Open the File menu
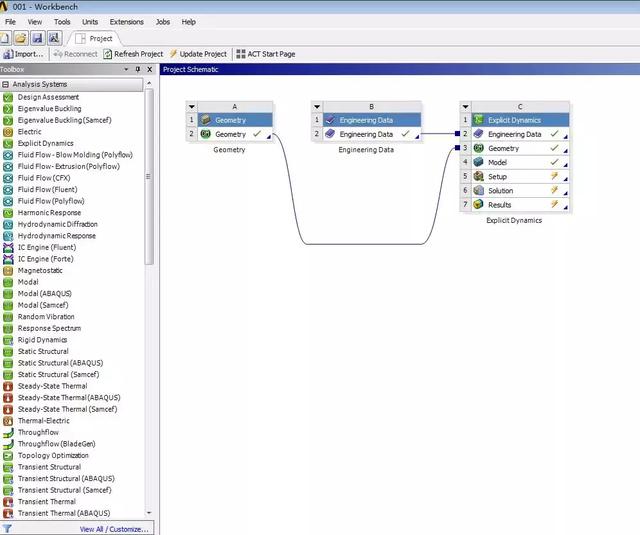 10,22
